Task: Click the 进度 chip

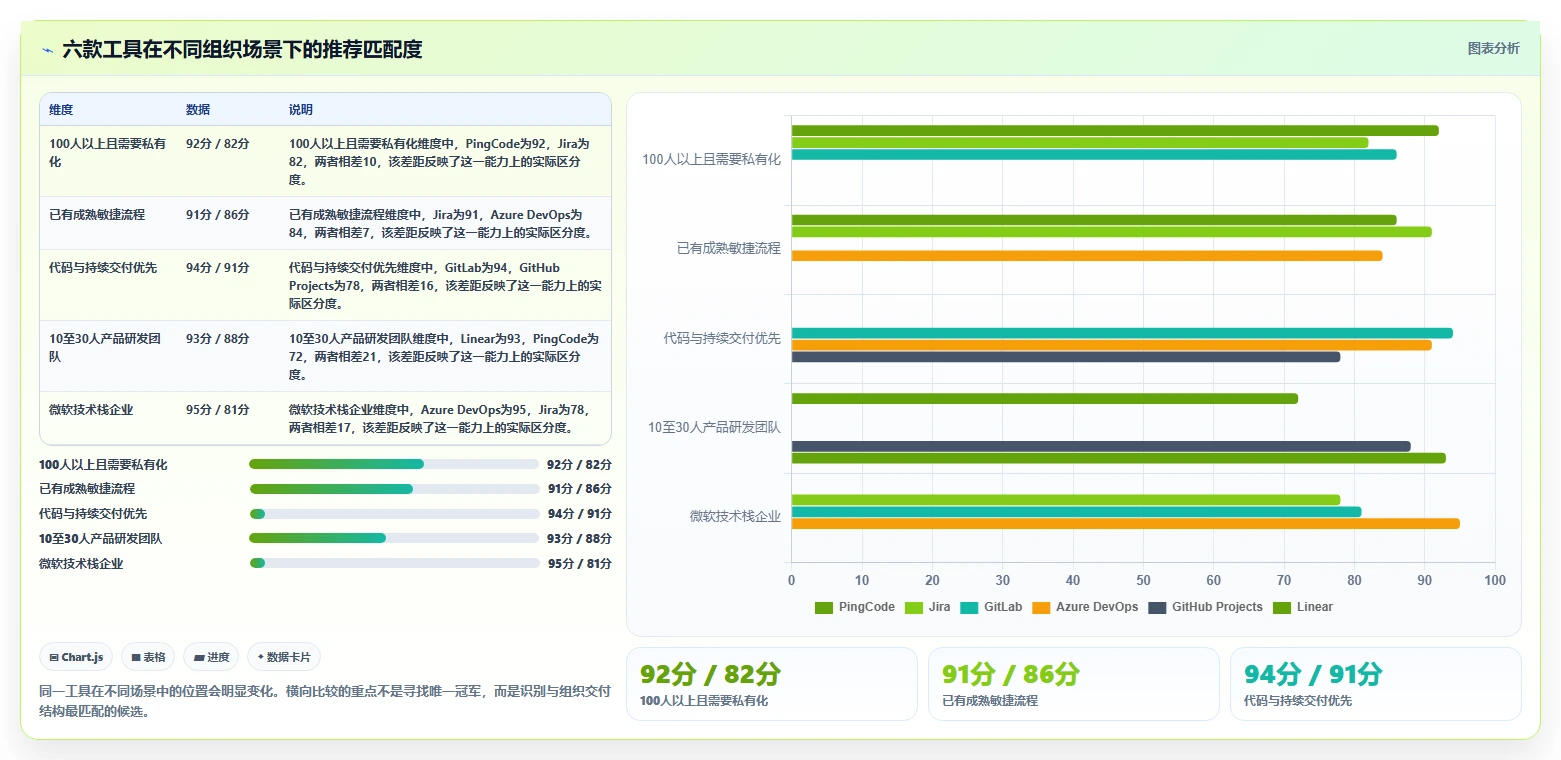Action: click(211, 657)
